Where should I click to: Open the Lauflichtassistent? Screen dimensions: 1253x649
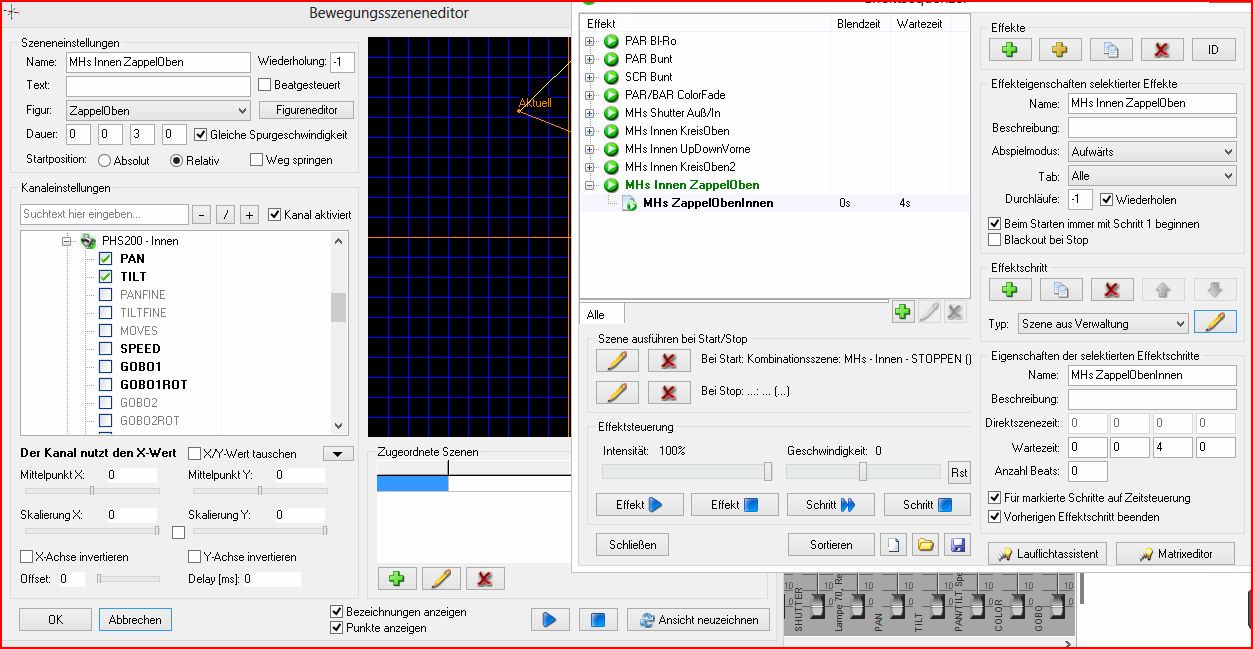coord(1047,553)
